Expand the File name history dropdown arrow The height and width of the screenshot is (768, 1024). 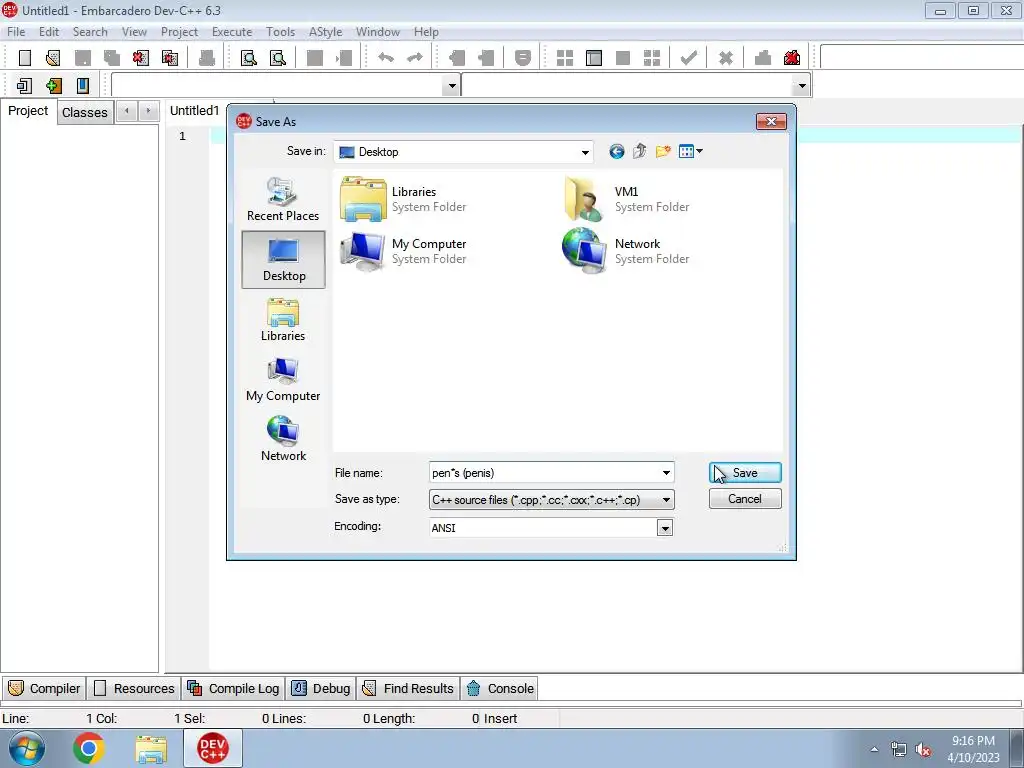pyautogui.click(x=666, y=473)
